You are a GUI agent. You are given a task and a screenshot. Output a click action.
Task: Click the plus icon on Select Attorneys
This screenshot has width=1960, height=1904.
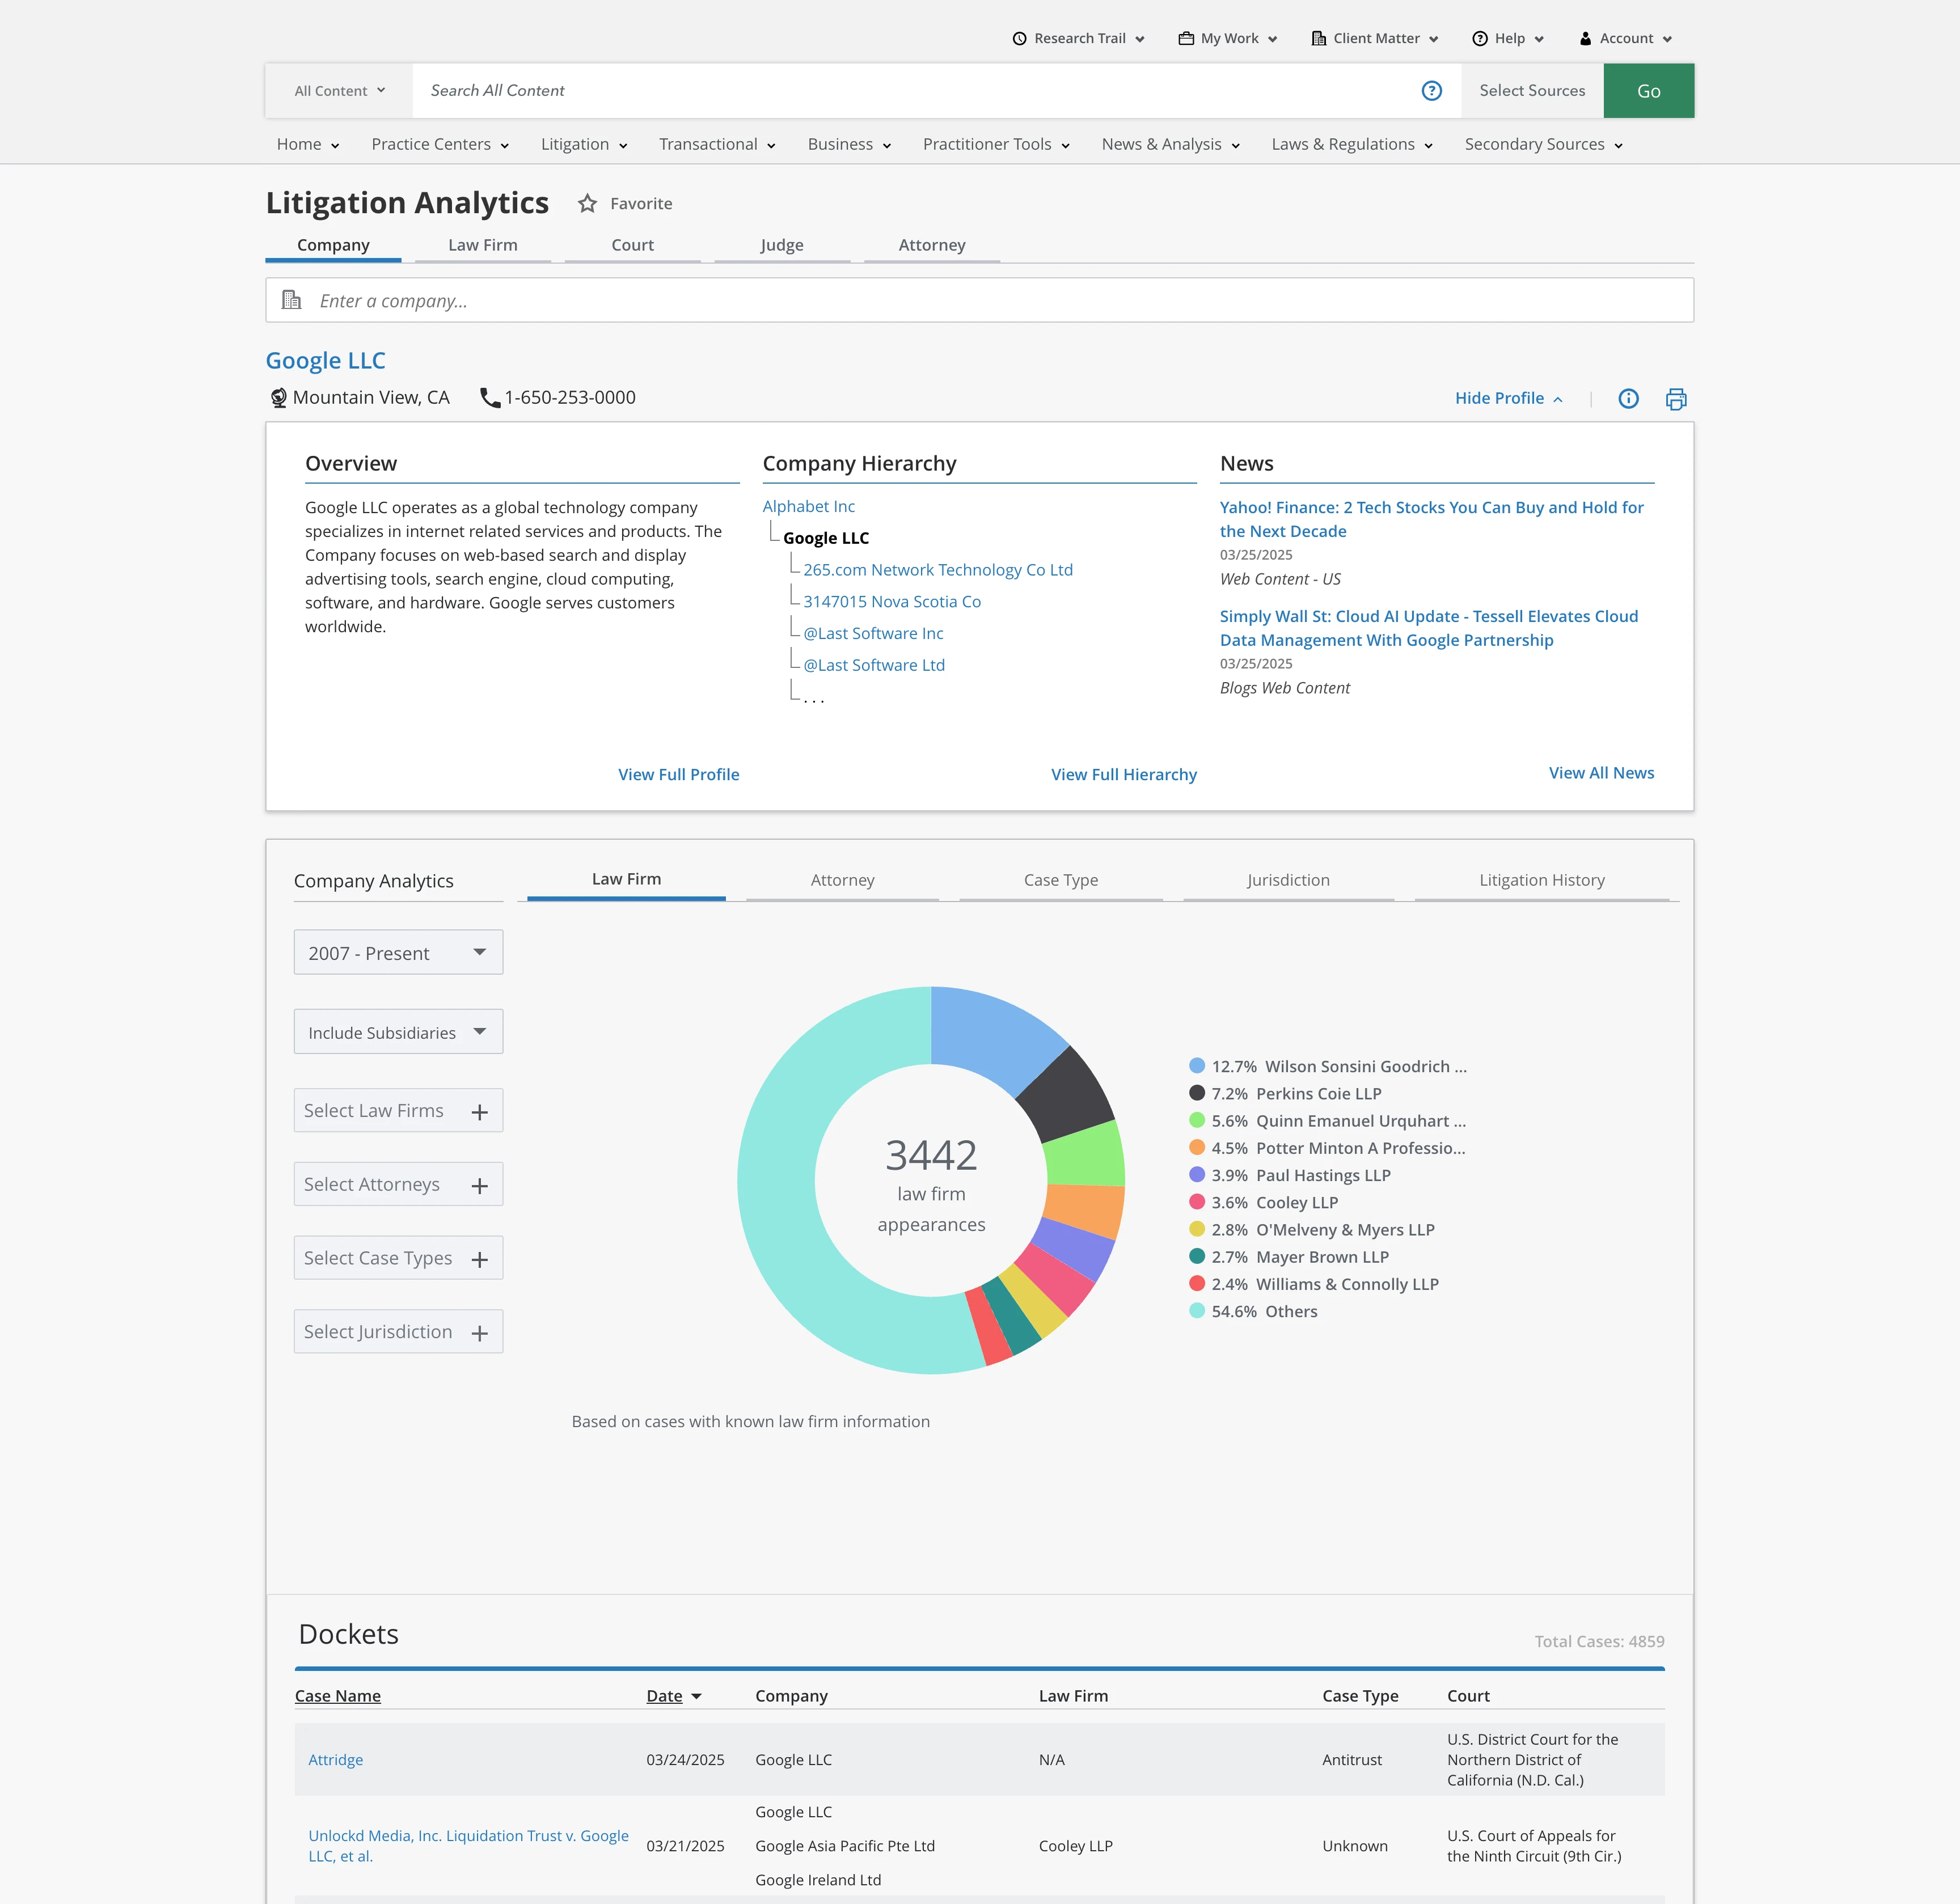click(x=480, y=1186)
